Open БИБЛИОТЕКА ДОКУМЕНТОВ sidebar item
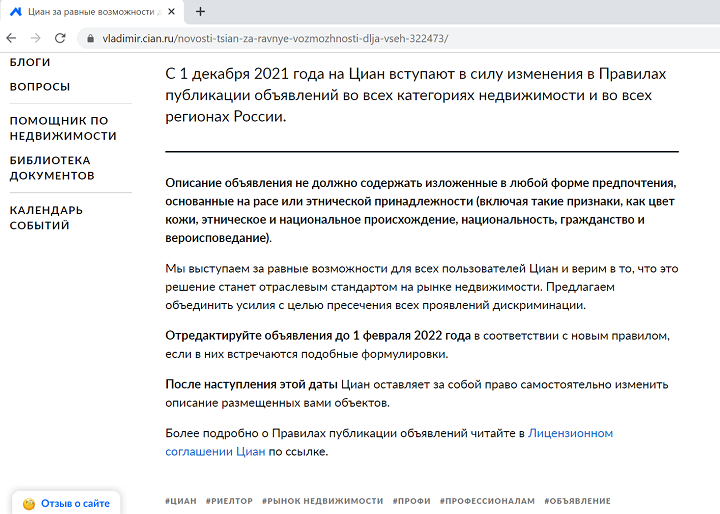 (52, 168)
